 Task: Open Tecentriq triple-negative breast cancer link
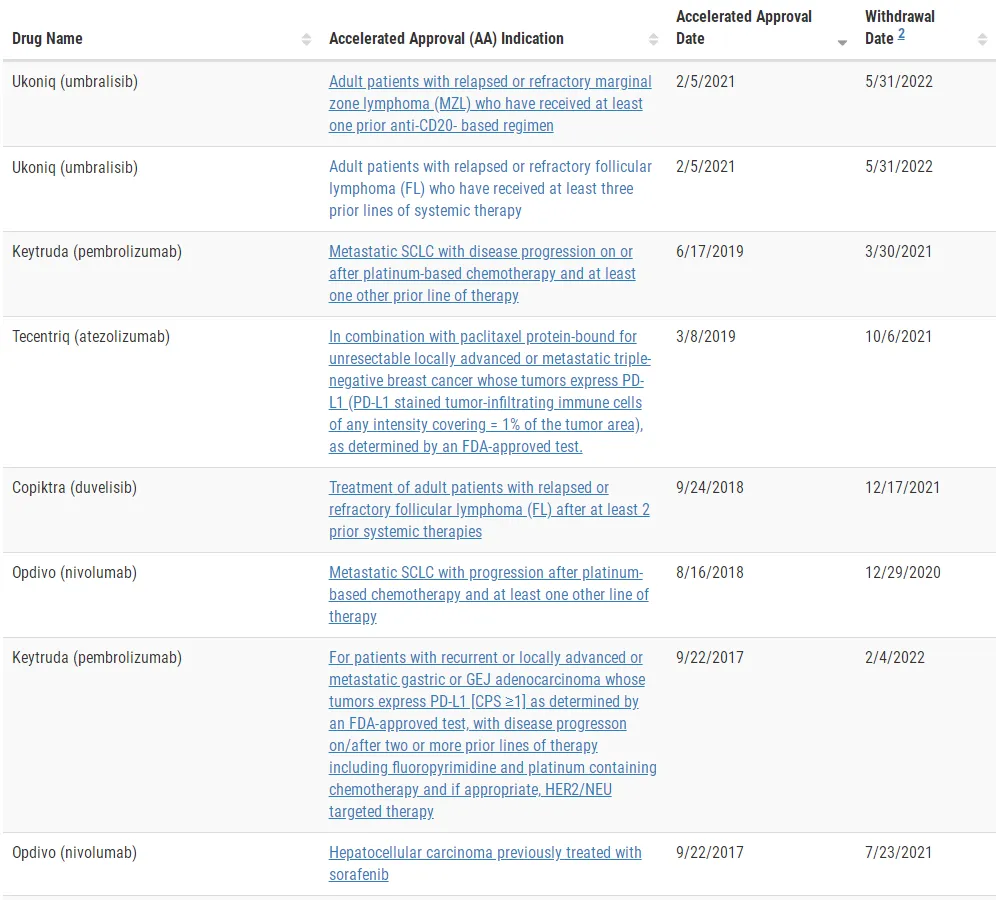tap(490, 391)
